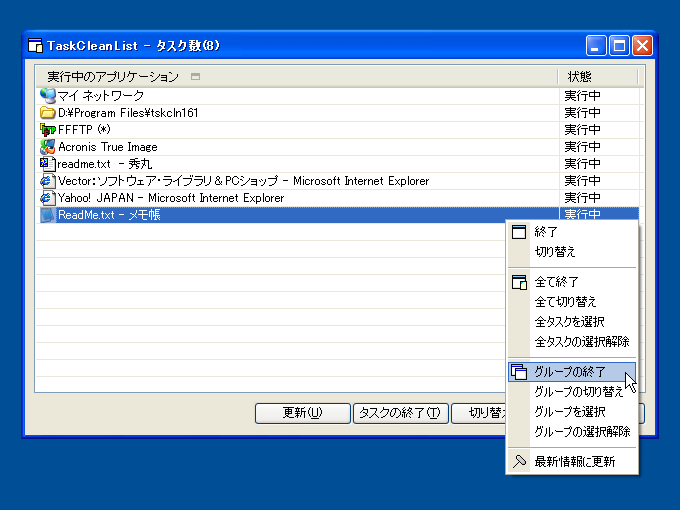
Task: Click the refresh icon beside 最新情報に更新
Action: pos(519,461)
